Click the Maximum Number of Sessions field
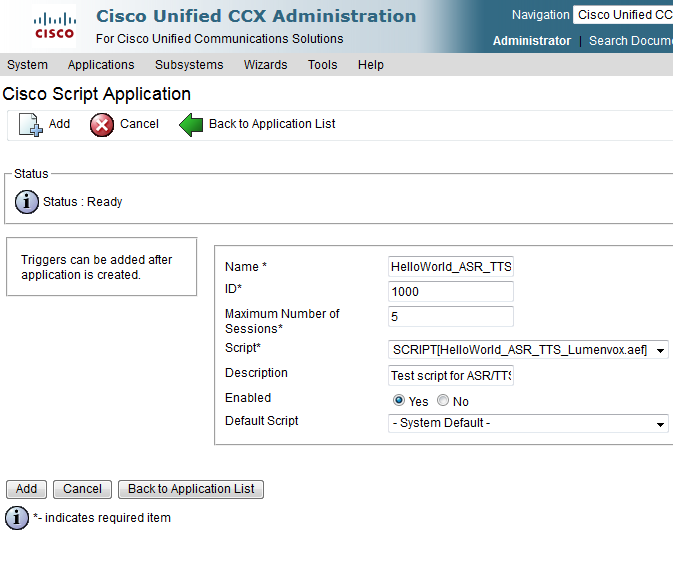673x565 pixels. point(451,316)
